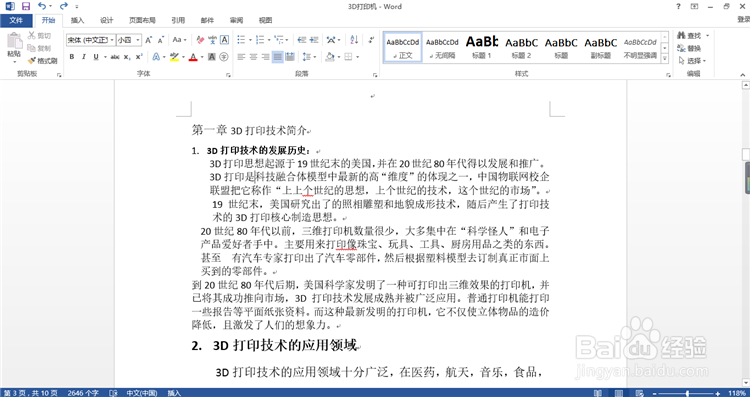Viewport: 750px width, 397px height.
Task: Toggle Bold formatting
Action: pos(72,57)
